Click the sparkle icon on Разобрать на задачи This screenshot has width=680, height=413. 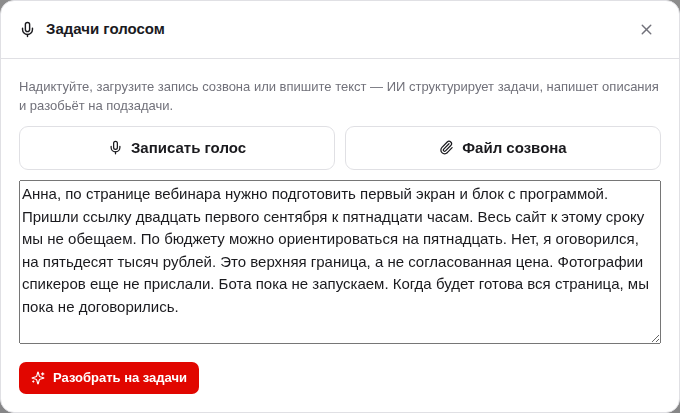(x=38, y=378)
